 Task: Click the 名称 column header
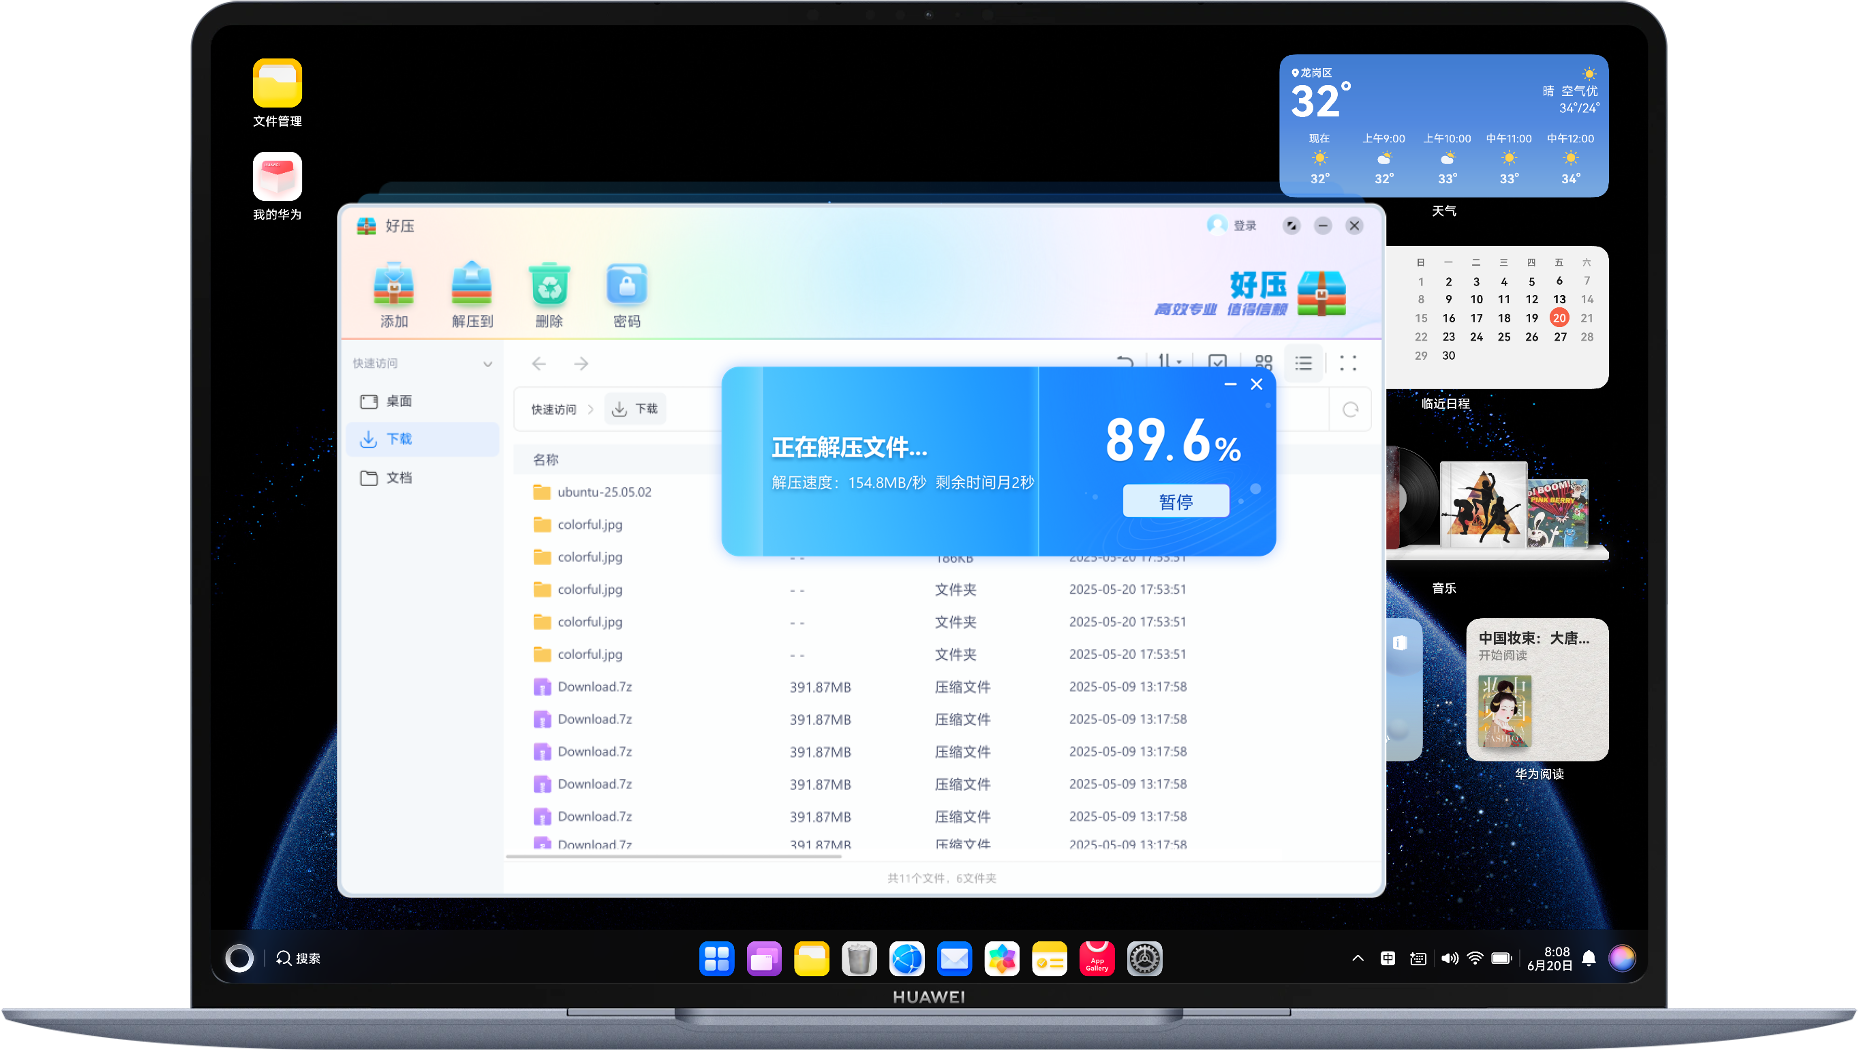(545, 459)
